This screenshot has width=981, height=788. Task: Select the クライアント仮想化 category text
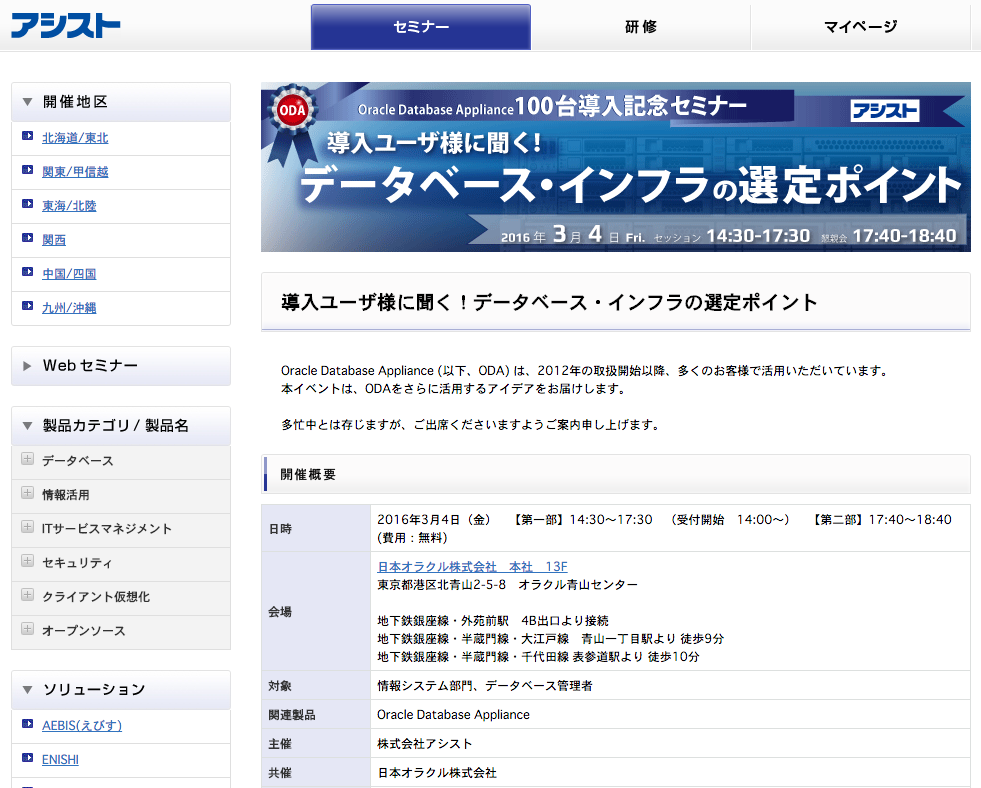pyautogui.click(x=96, y=597)
